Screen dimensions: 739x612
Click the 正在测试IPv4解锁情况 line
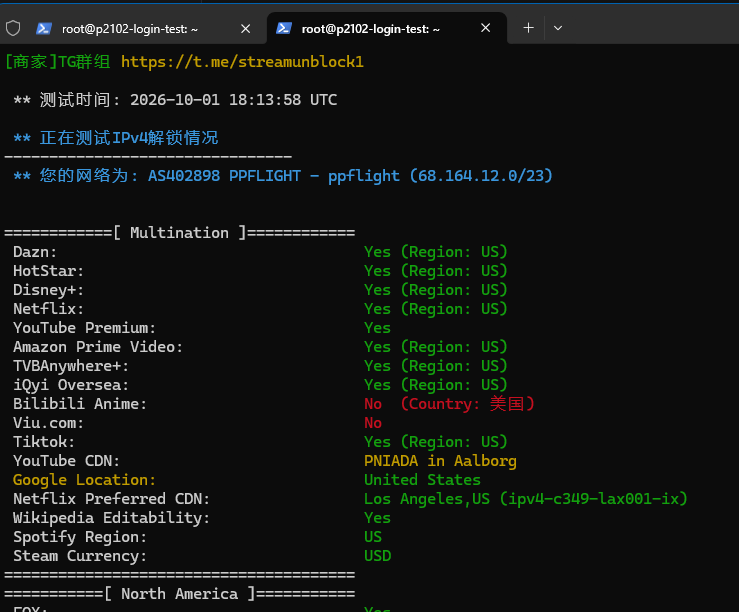116,138
